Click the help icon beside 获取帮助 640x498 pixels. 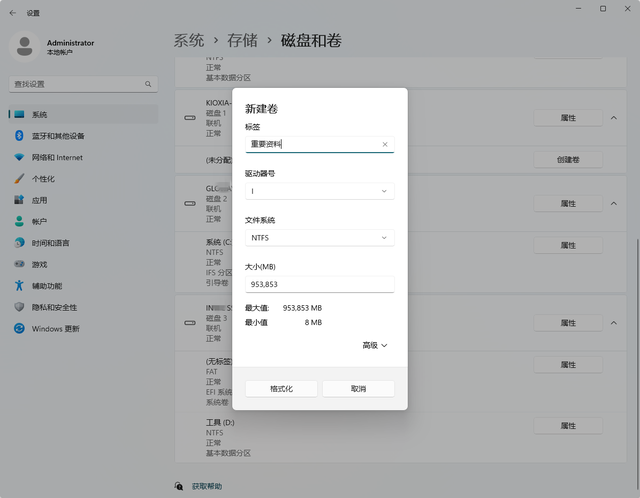[x=179, y=486]
